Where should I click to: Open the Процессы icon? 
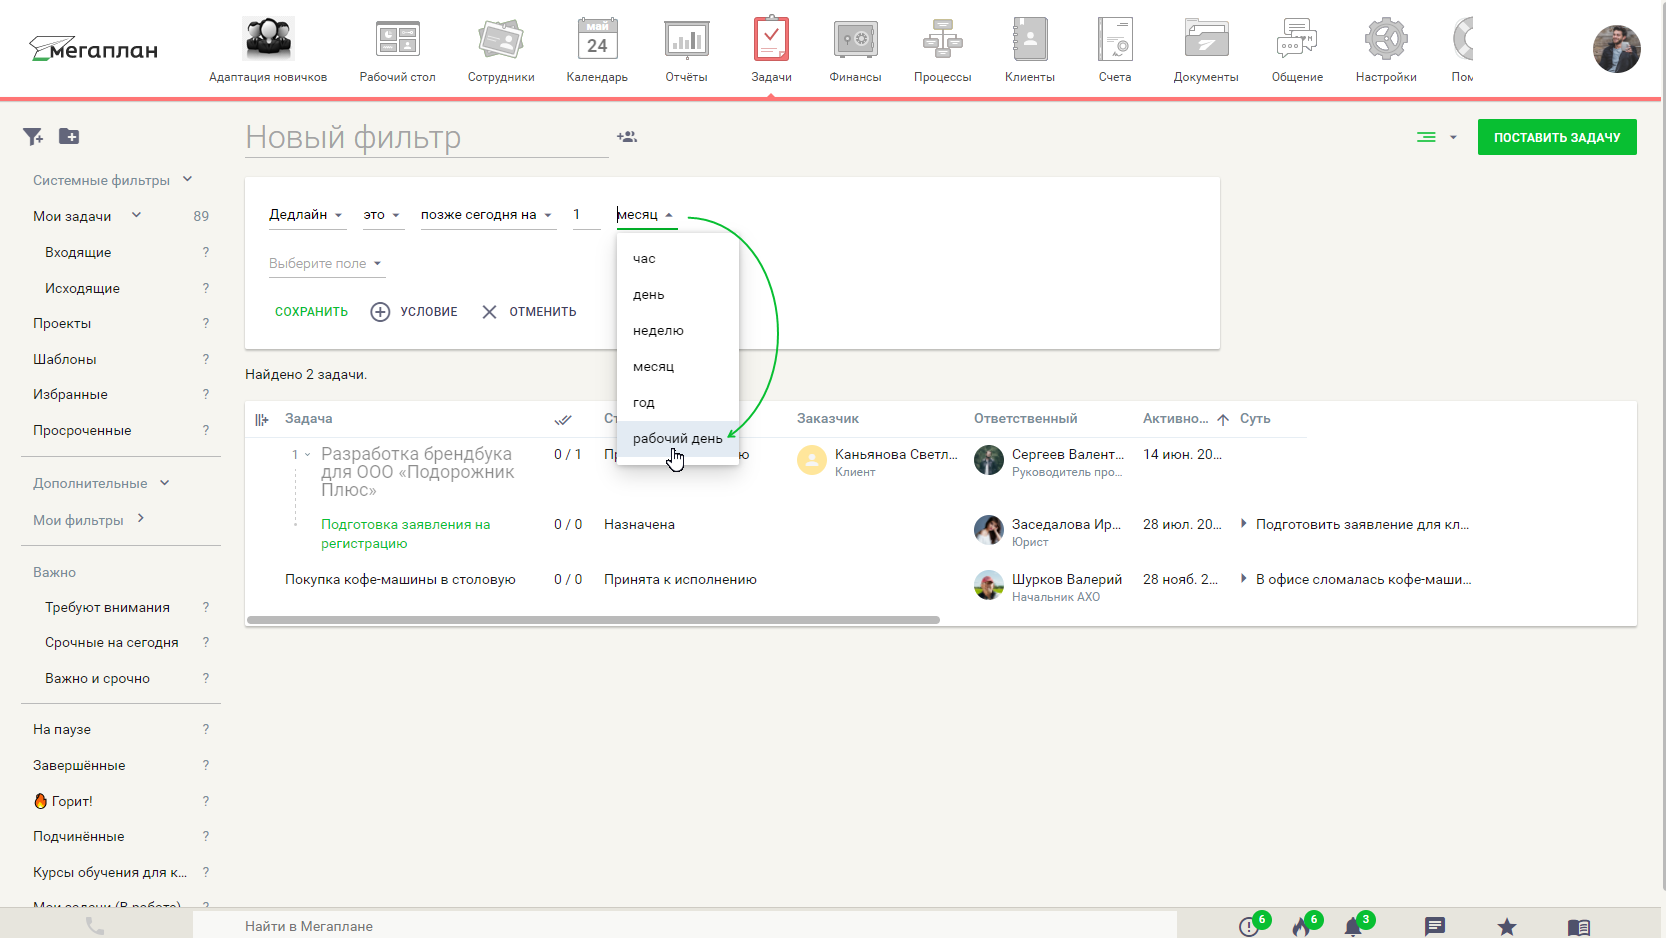pos(942,40)
